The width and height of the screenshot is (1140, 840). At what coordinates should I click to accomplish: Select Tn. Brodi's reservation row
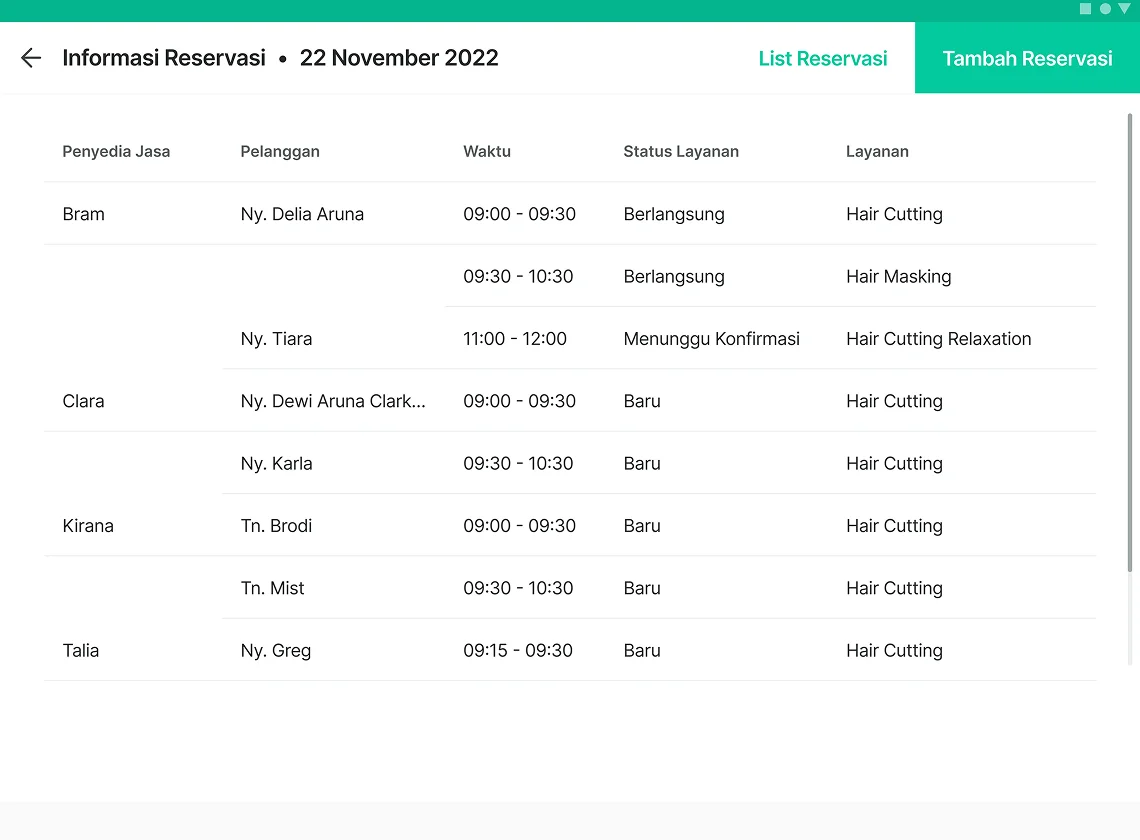570,526
